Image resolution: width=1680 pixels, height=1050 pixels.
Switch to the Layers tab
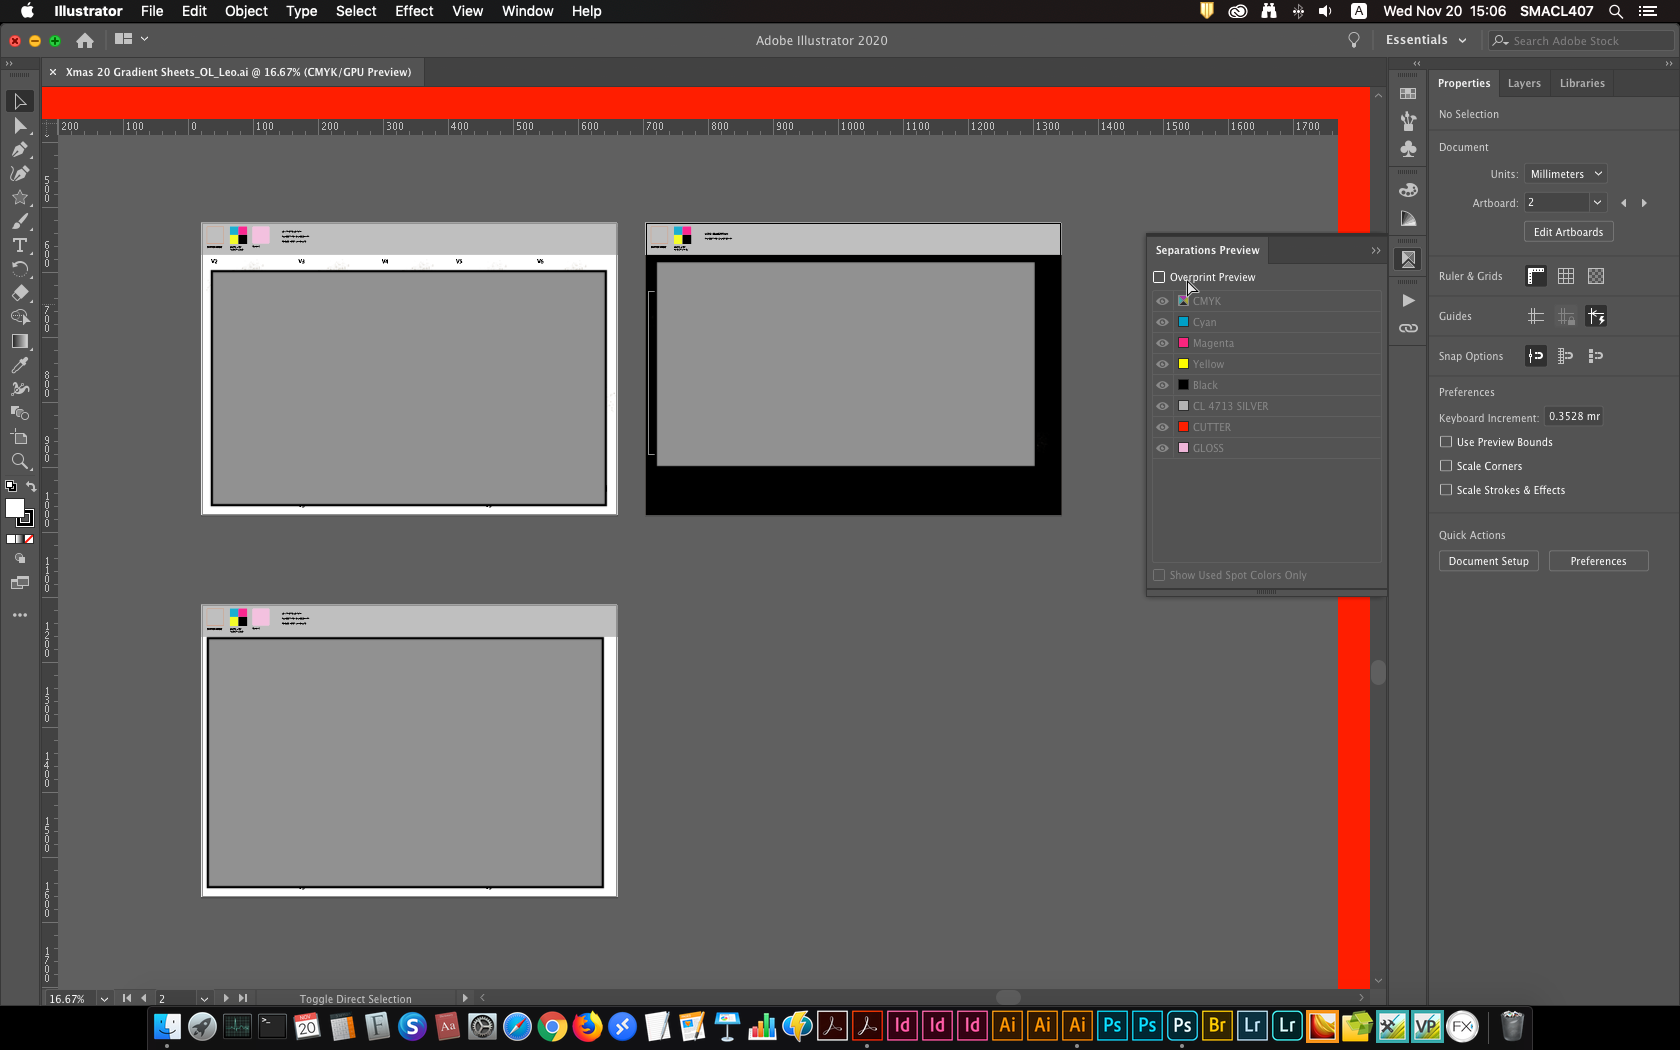point(1524,83)
